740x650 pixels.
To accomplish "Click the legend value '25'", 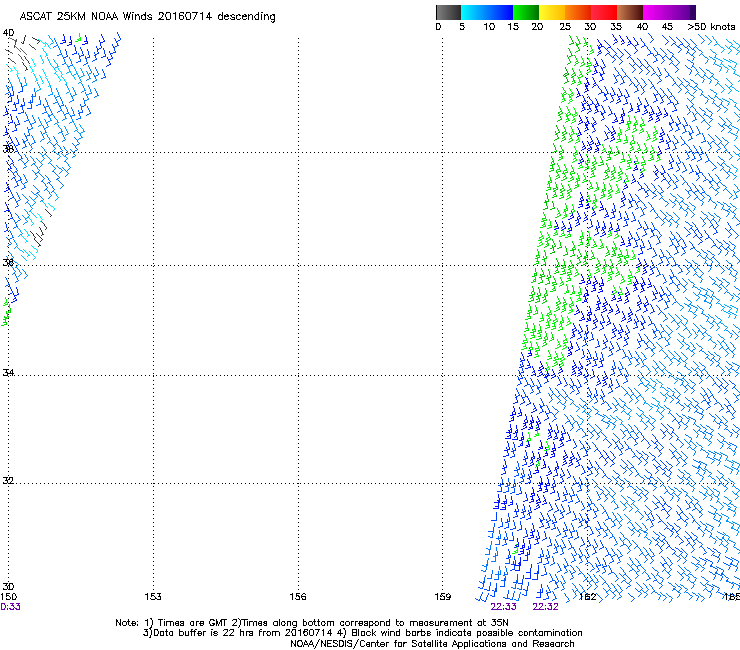I will coord(564,27).
